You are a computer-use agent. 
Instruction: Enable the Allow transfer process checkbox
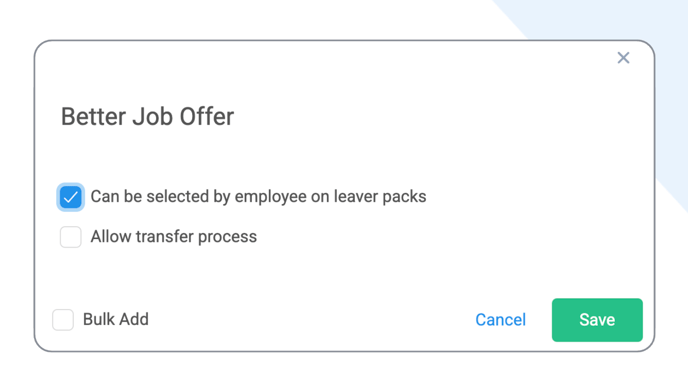[71, 237]
